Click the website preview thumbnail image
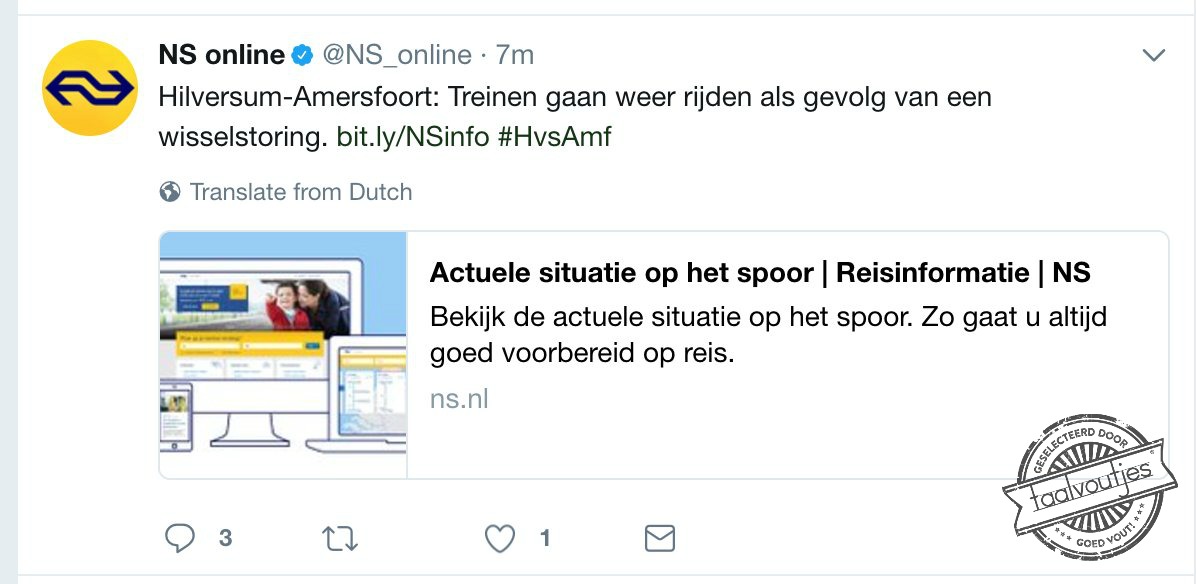This screenshot has height=584, width=1196. coord(282,353)
